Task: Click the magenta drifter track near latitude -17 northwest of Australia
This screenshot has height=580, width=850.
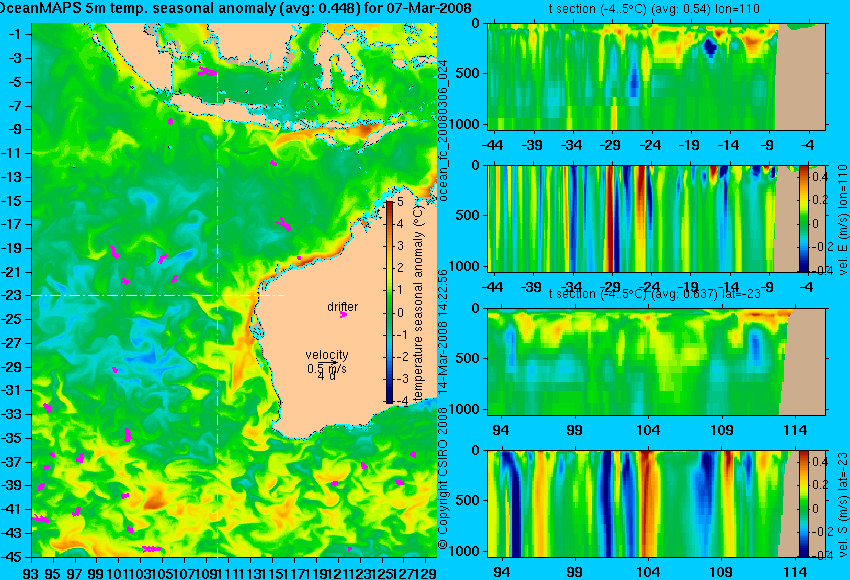Action: coord(283,224)
